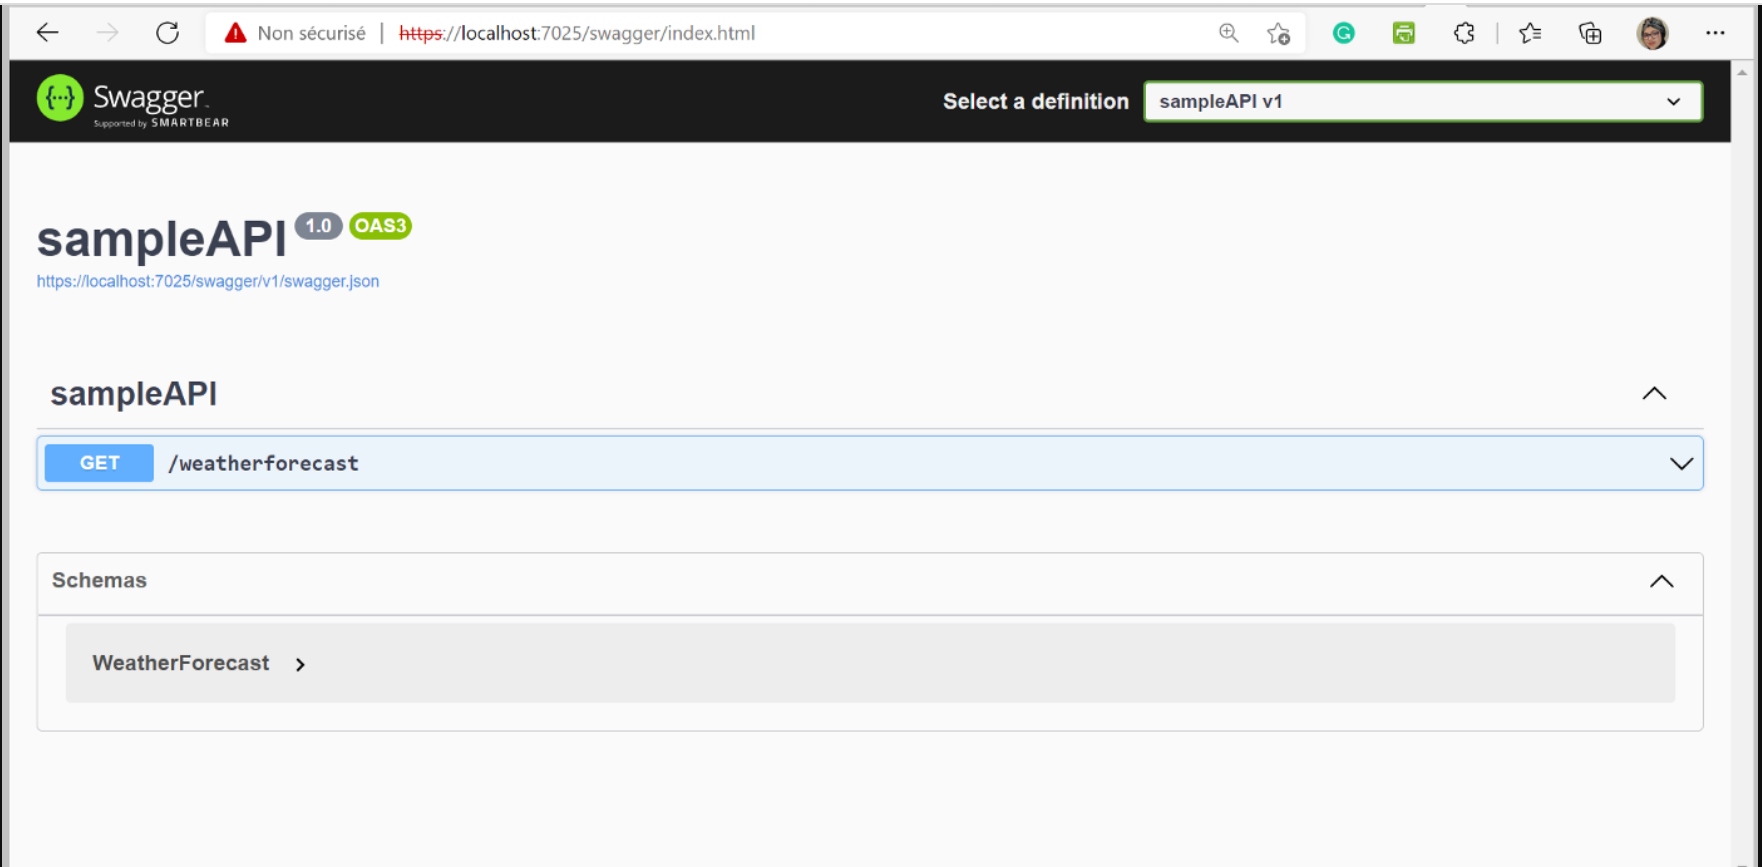Click the OAS3 badge
Screen dimensions: 1762x867
[380, 226]
